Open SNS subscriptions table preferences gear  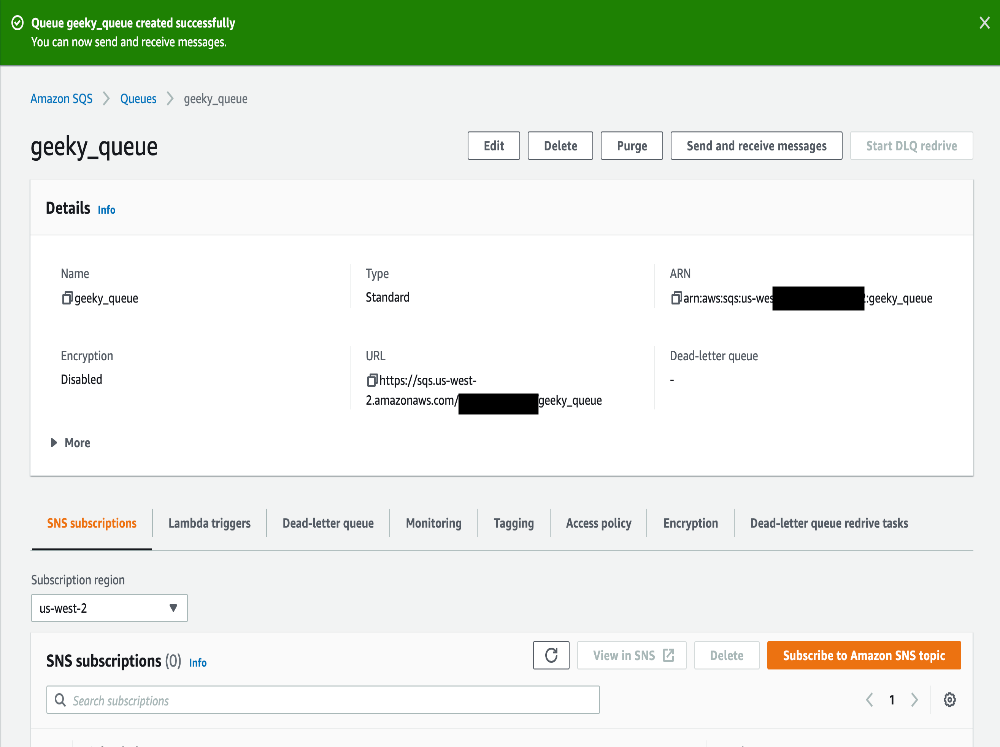pyautogui.click(x=950, y=700)
